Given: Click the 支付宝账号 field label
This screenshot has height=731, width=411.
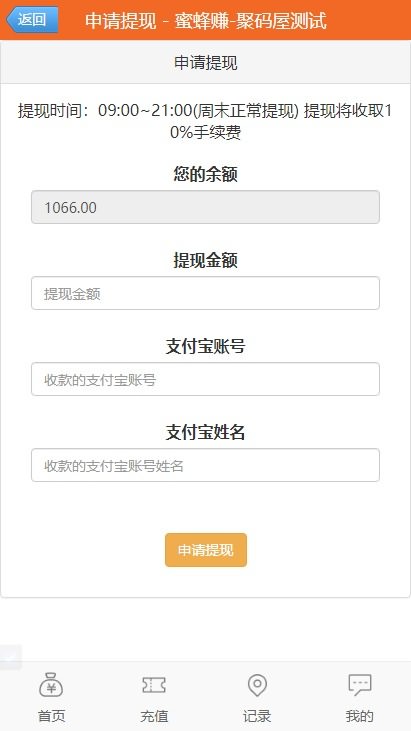Looking at the screenshot, I should coord(206,346).
